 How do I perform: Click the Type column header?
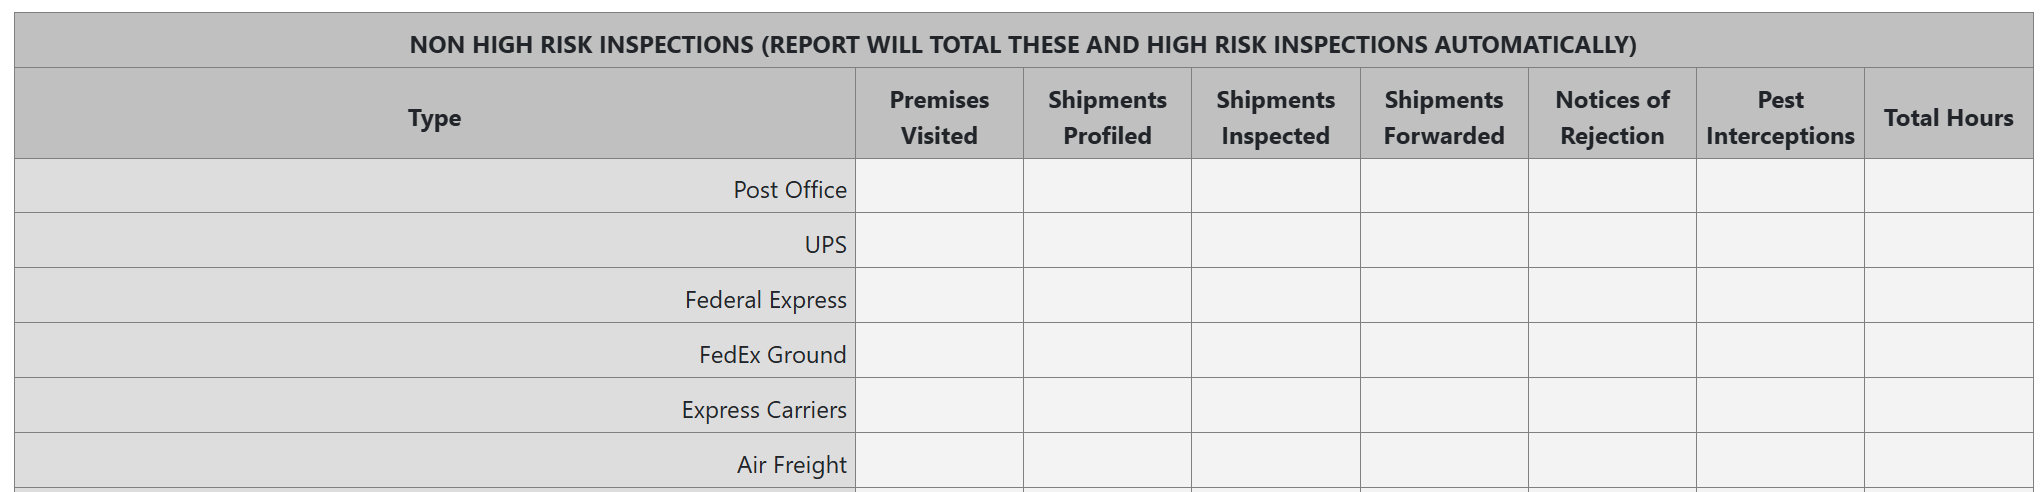435,118
